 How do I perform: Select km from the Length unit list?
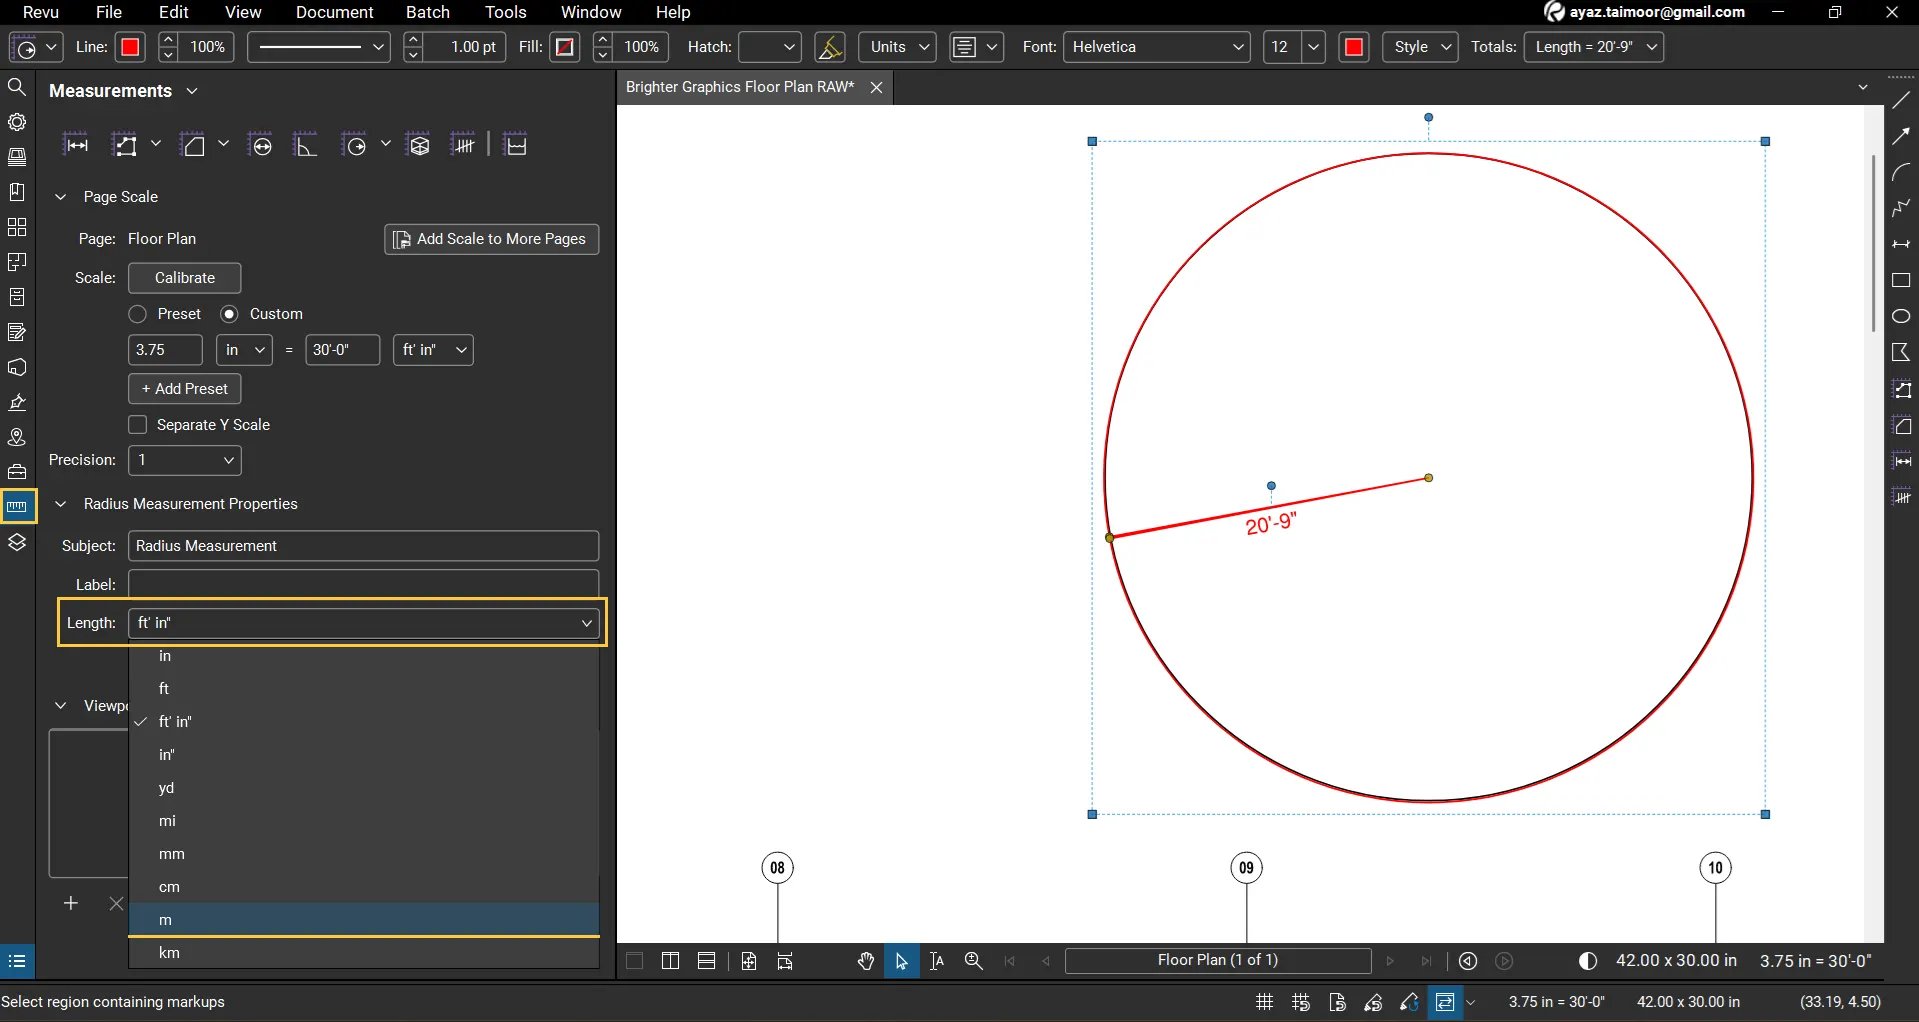[168, 952]
